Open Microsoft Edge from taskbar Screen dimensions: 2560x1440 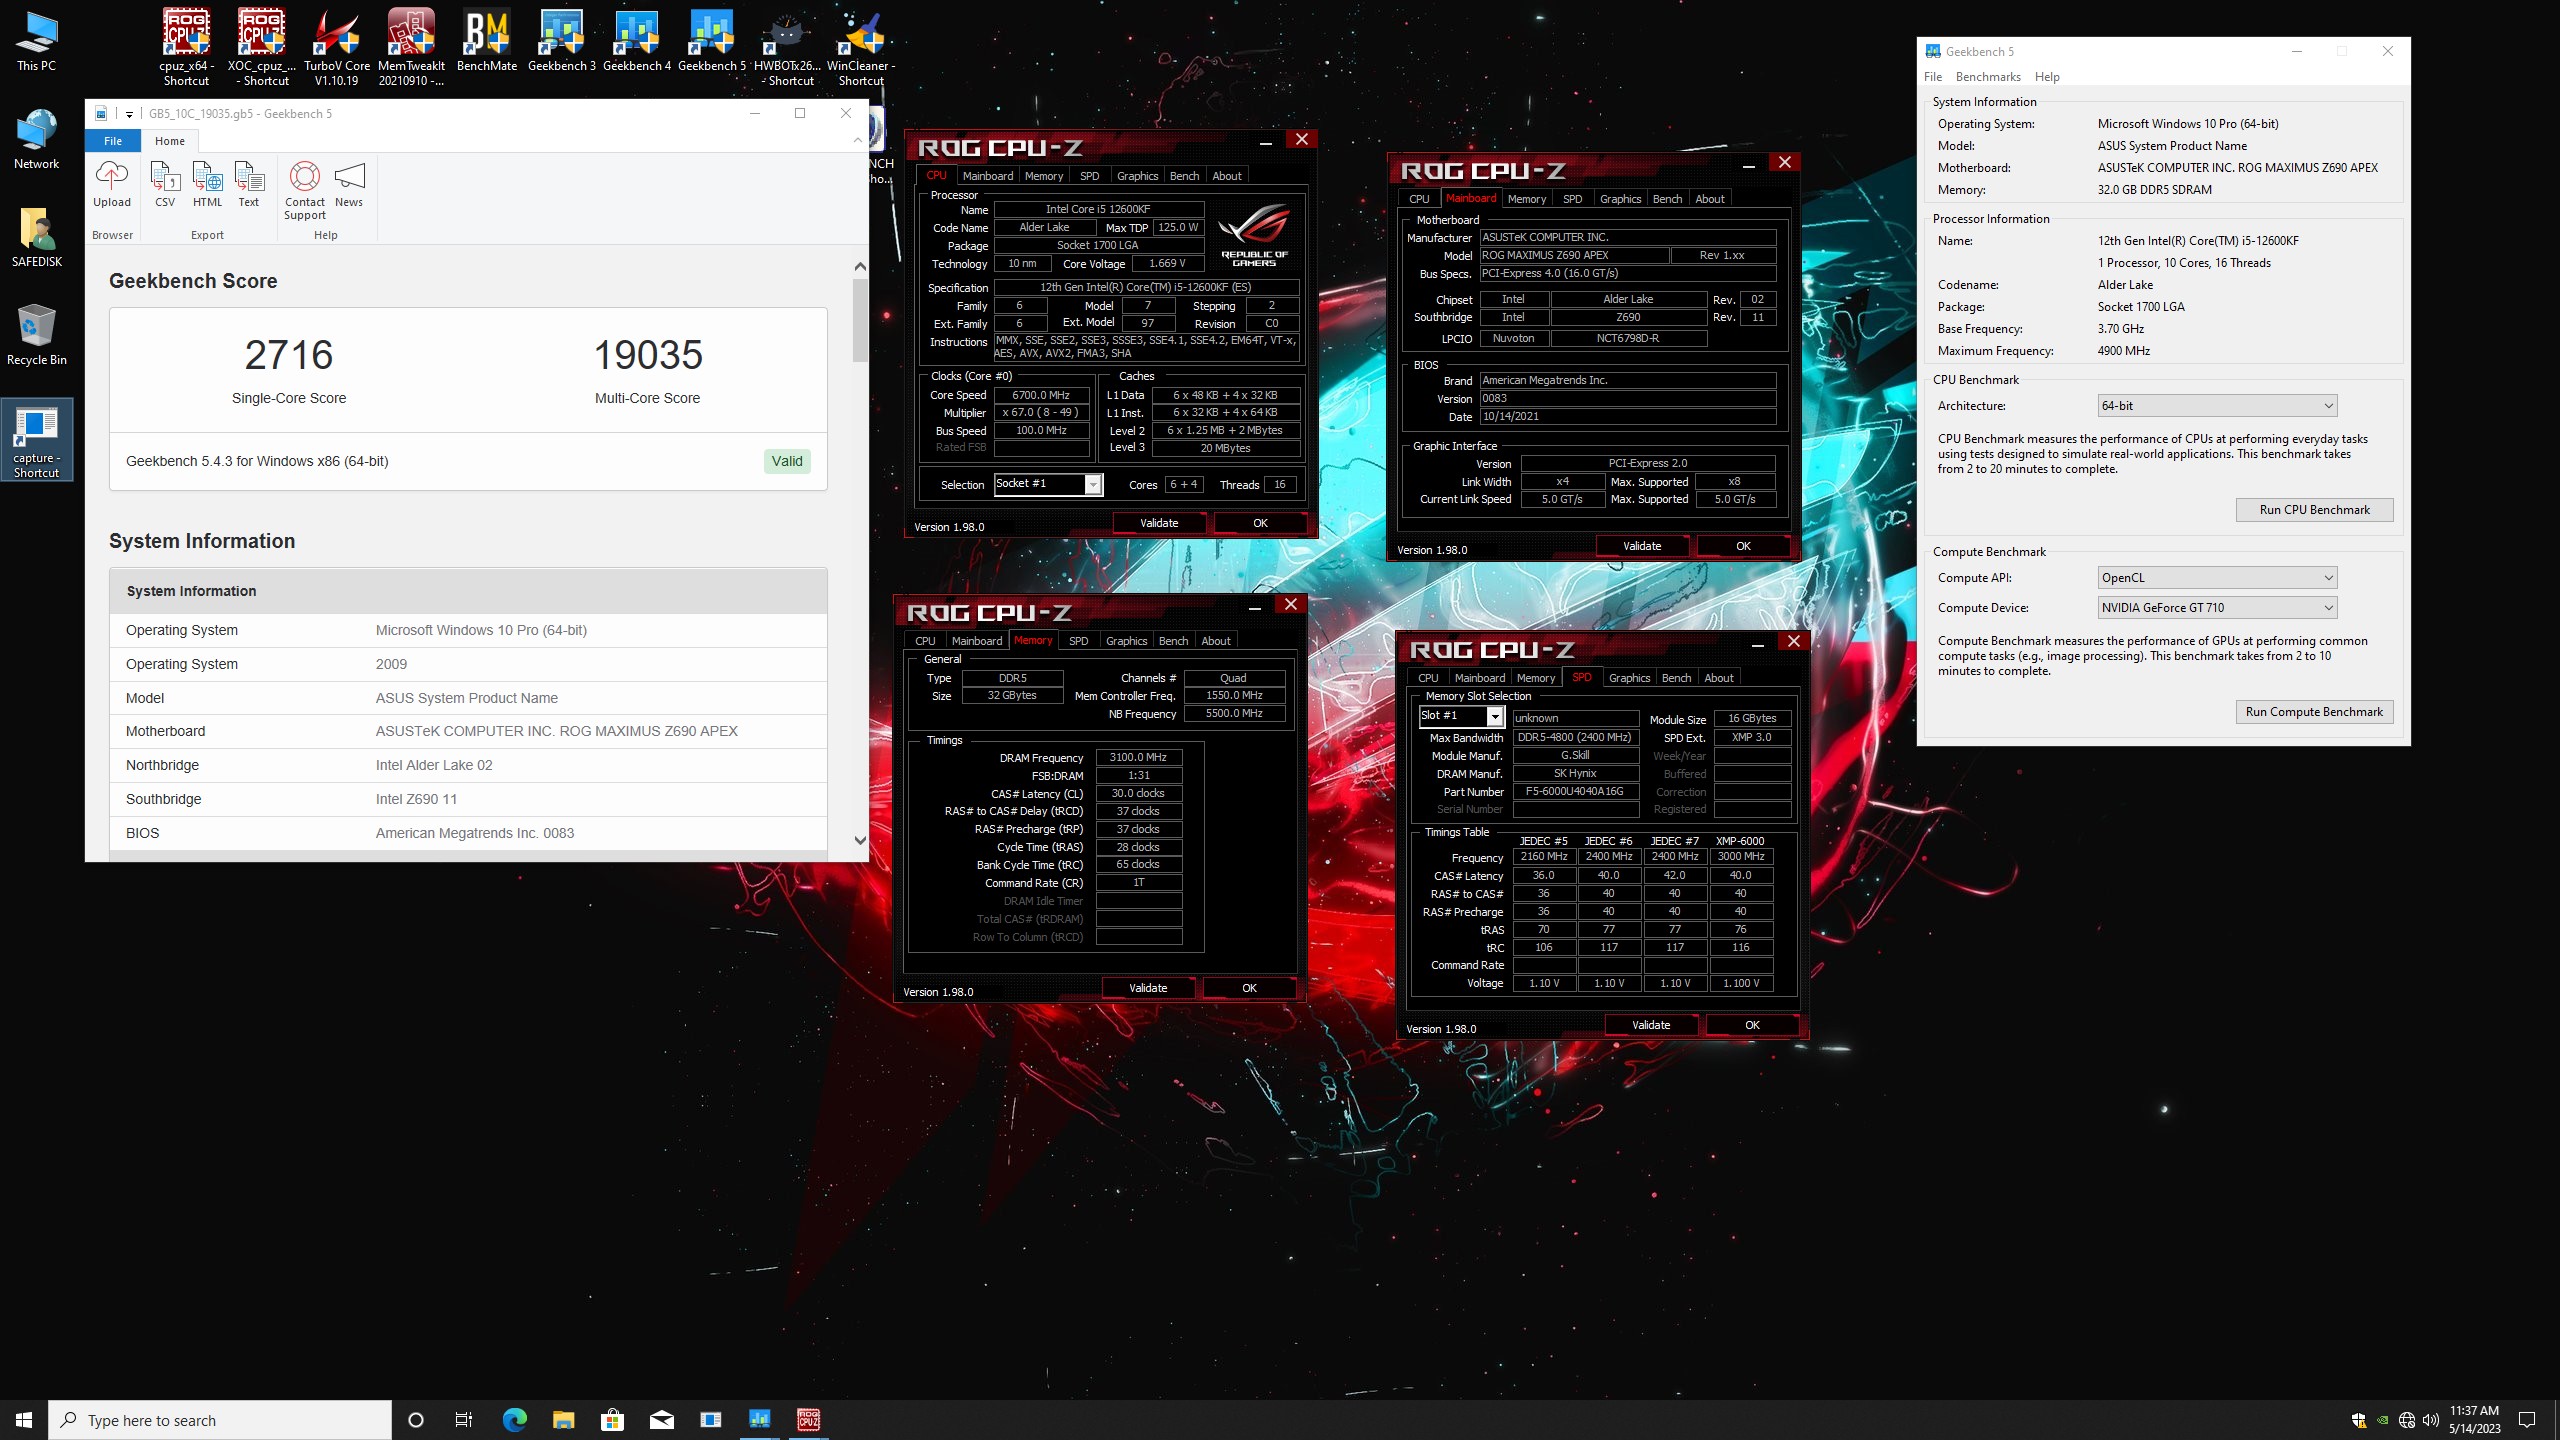click(x=514, y=1419)
